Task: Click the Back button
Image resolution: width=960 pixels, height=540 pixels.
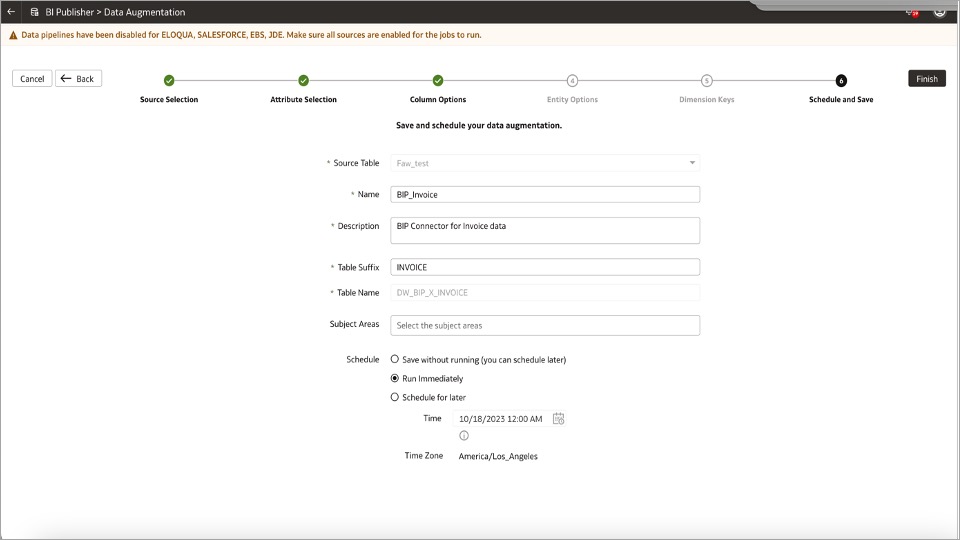Action: (78, 78)
